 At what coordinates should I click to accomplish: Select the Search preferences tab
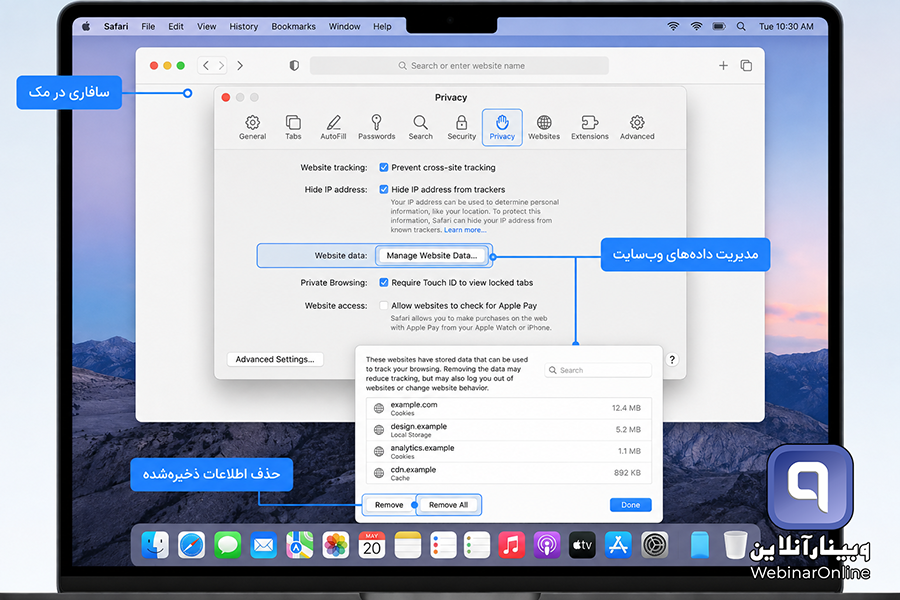click(x=420, y=127)
